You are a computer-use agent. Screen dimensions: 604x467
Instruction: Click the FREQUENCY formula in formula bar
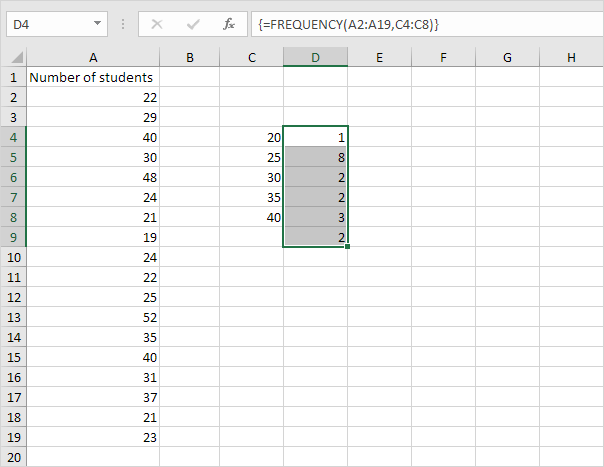(x=348, y=25)
